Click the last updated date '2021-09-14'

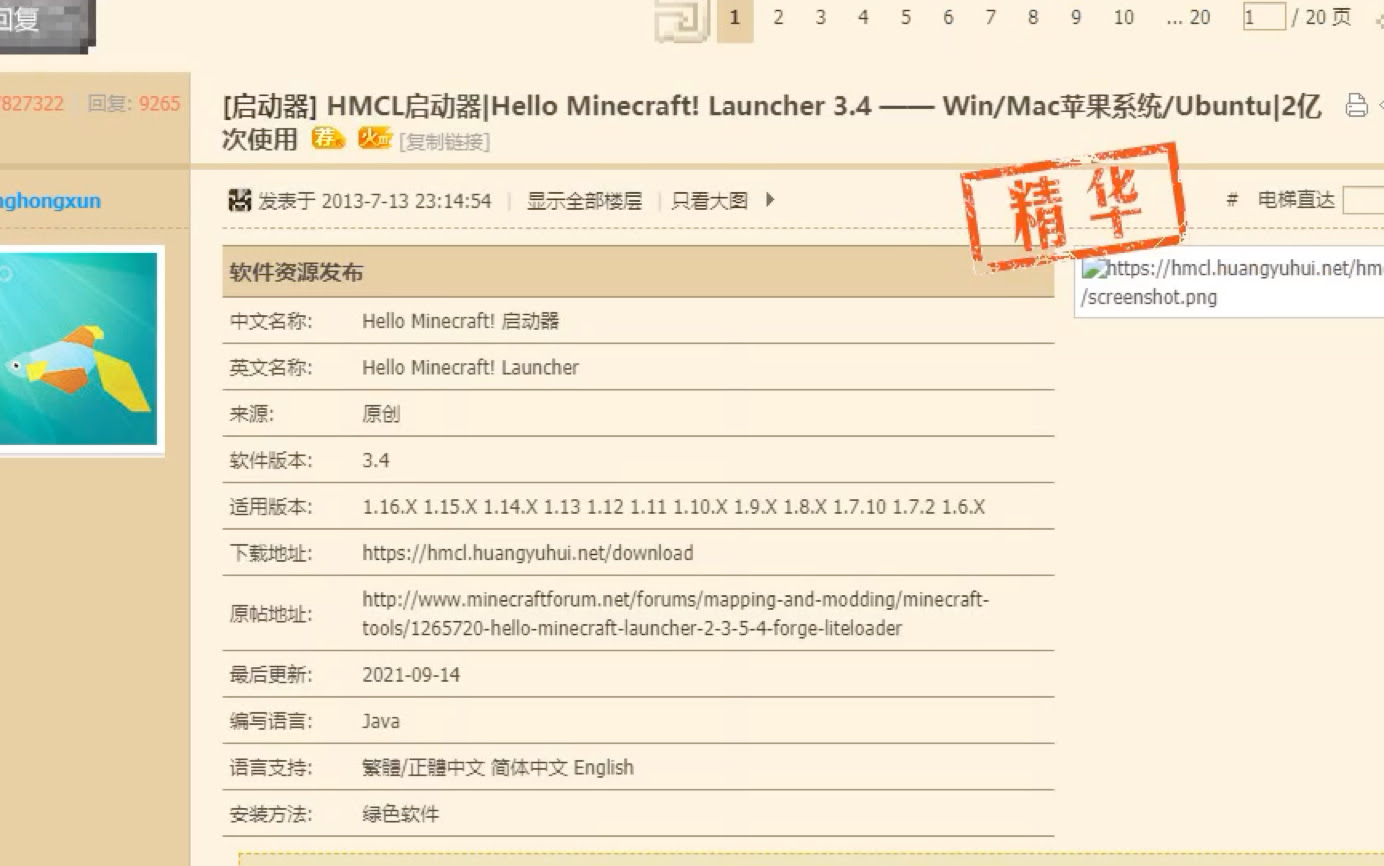[411, 675]
